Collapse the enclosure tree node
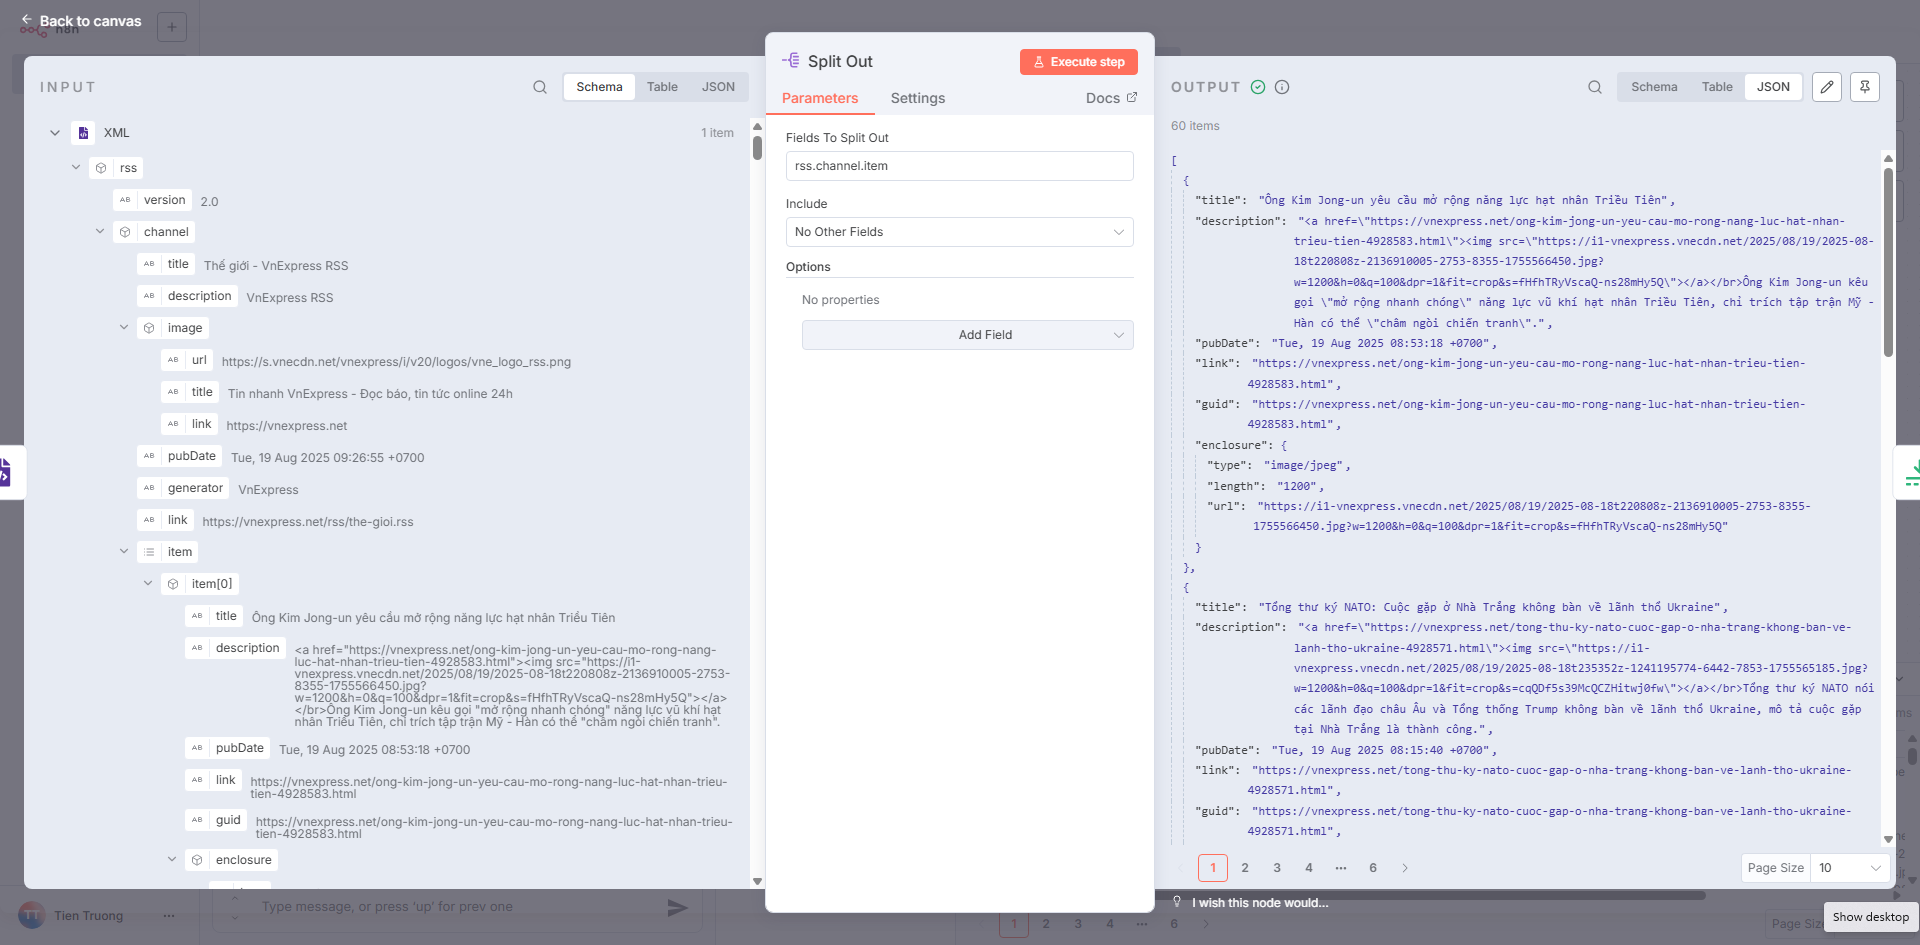This screenshot has height=945, width=1920. (x=172, y=859)
